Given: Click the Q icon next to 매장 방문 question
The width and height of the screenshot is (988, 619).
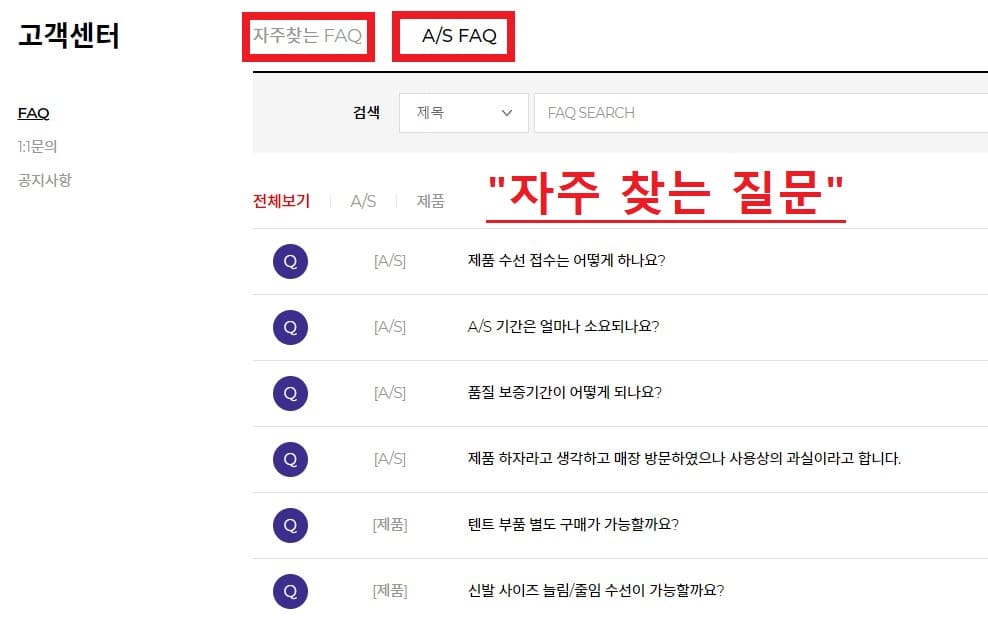Looking at the screenshot, I should [x=289, y=459].
